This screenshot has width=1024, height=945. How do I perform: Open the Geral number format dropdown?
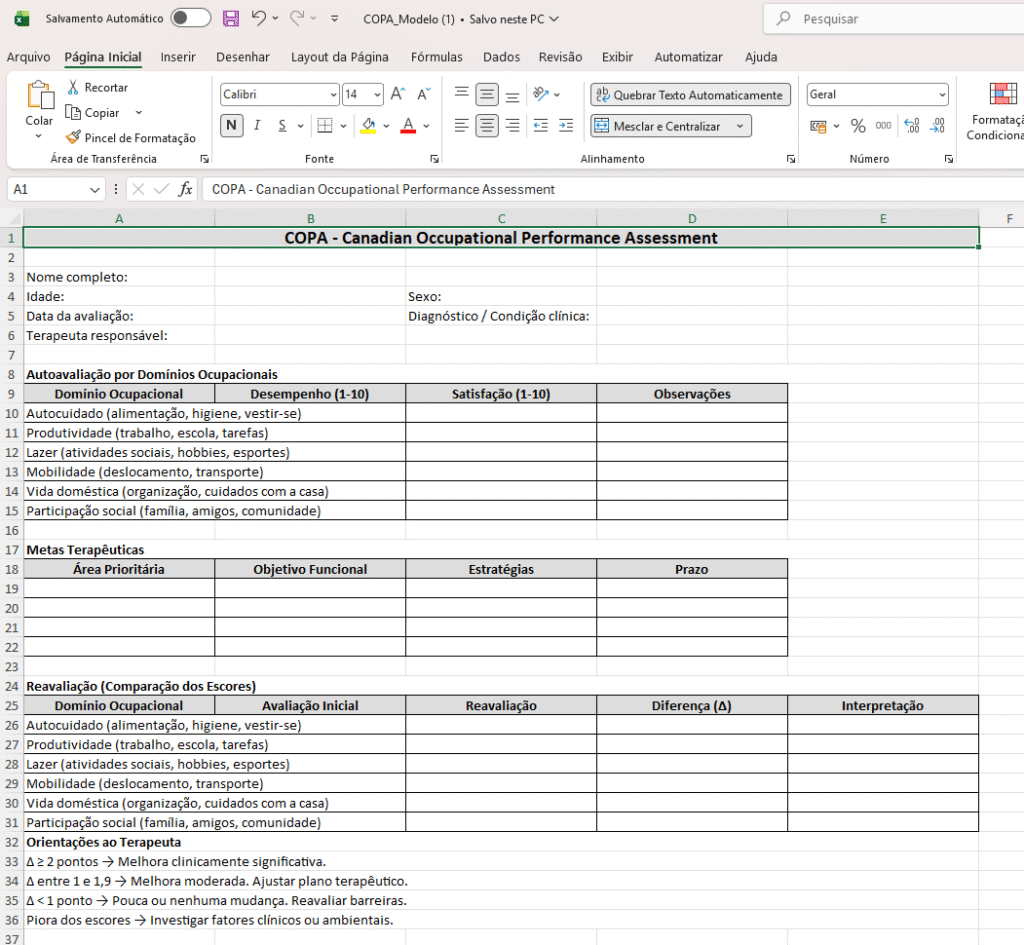(942, 95)
